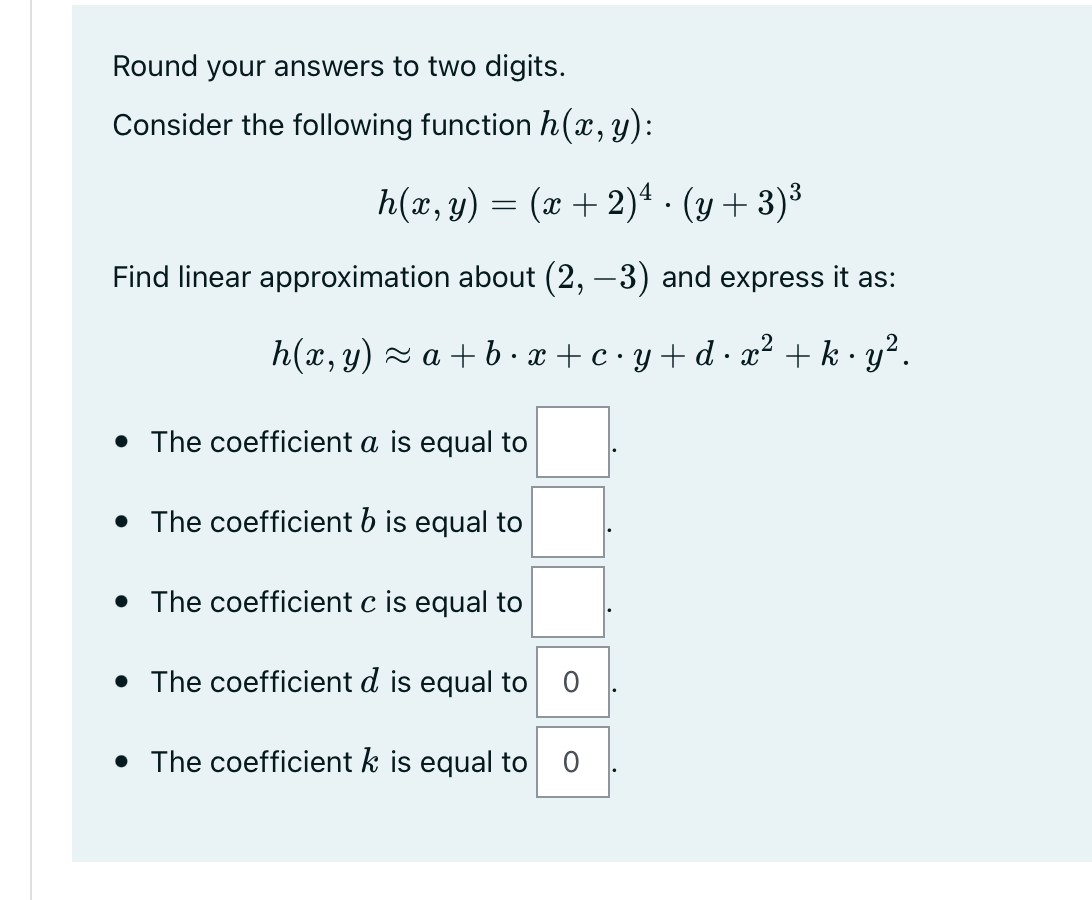This screenshot has height=900, width=1092.
Task: Click the input box for coefficient c
Action: 567,602
